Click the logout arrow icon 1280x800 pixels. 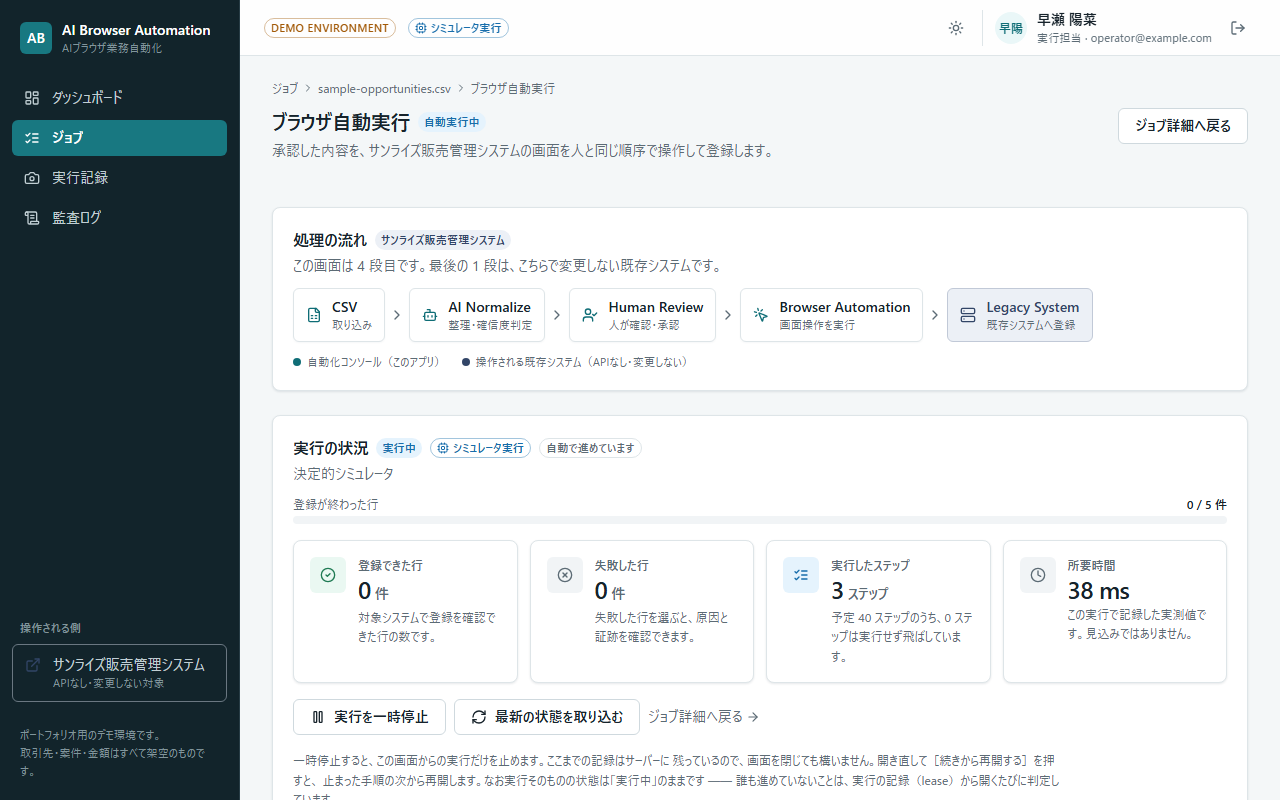(1238, 28)
